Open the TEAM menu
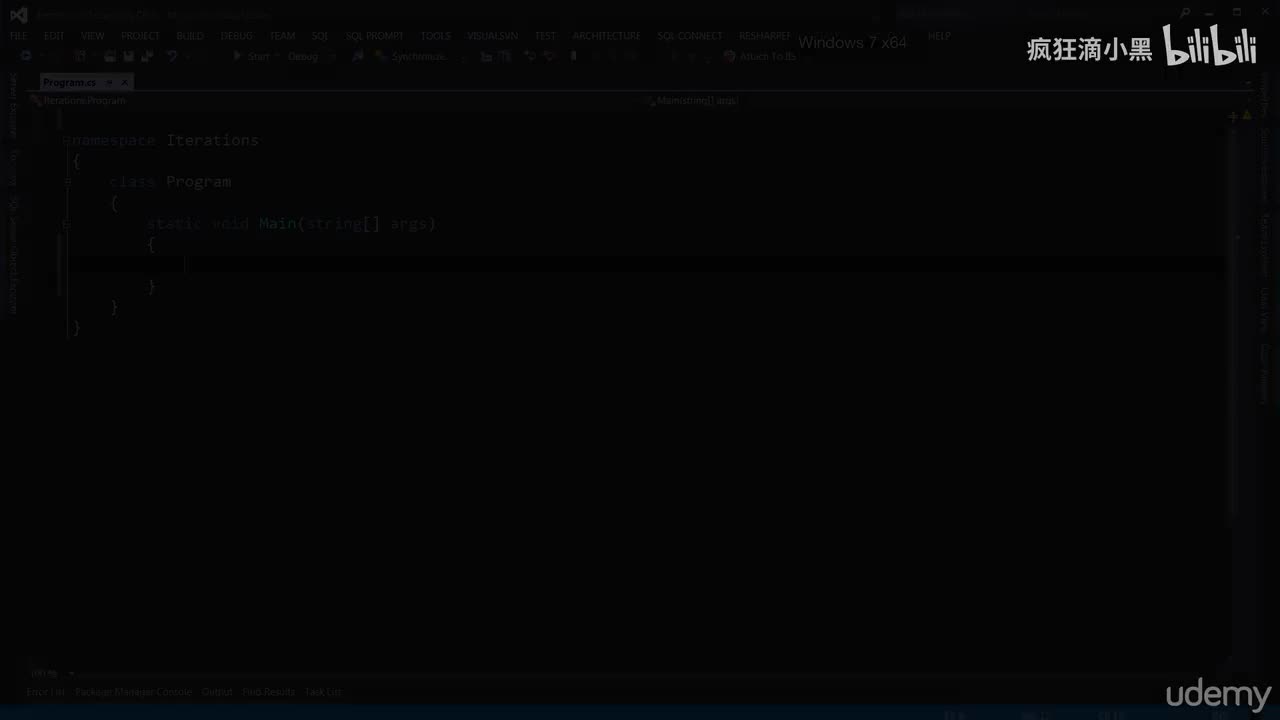Image resolution: width=1280 pixels, height=720 pixels. coord(283,36)
